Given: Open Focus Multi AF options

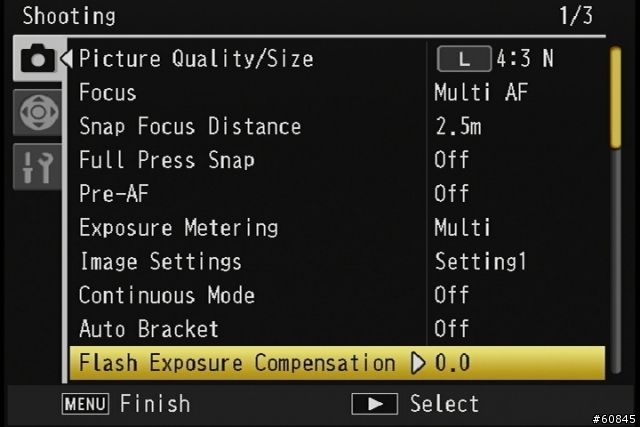Looking at the screenshot, I should [481, 92].
